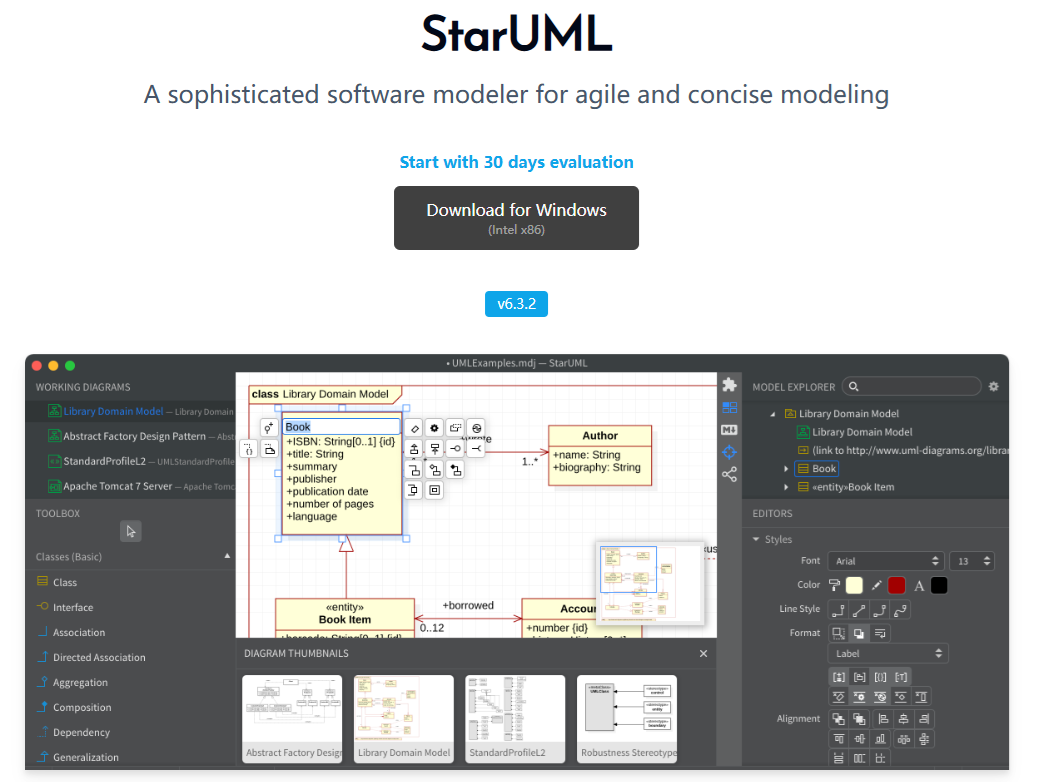Open the Arial font dropdown
Image resolution: width=1041 pixels, height=782 pixels.
[x=886, y=561]
